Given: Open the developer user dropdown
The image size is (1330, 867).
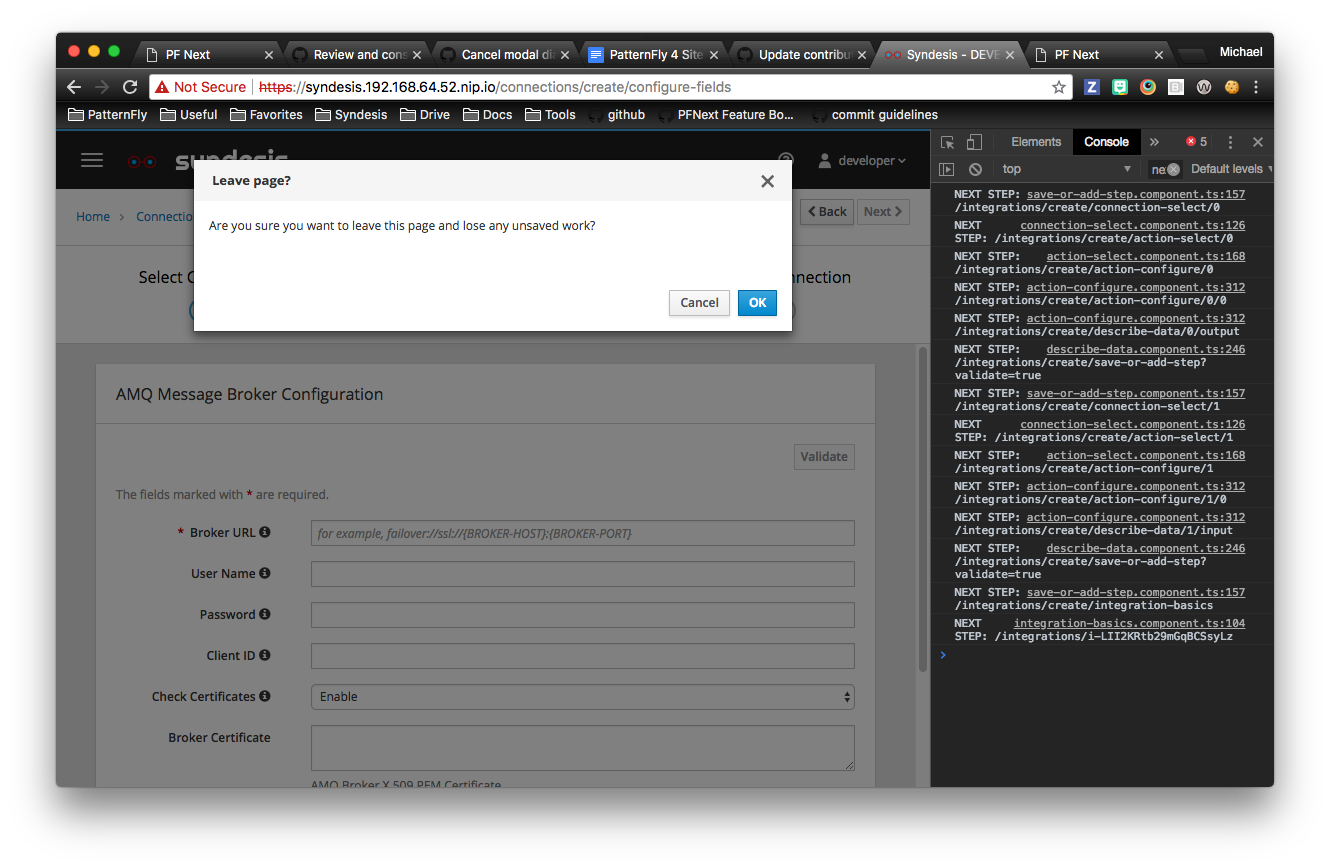Looking at the screenshot, I should [x=862, y=160].
